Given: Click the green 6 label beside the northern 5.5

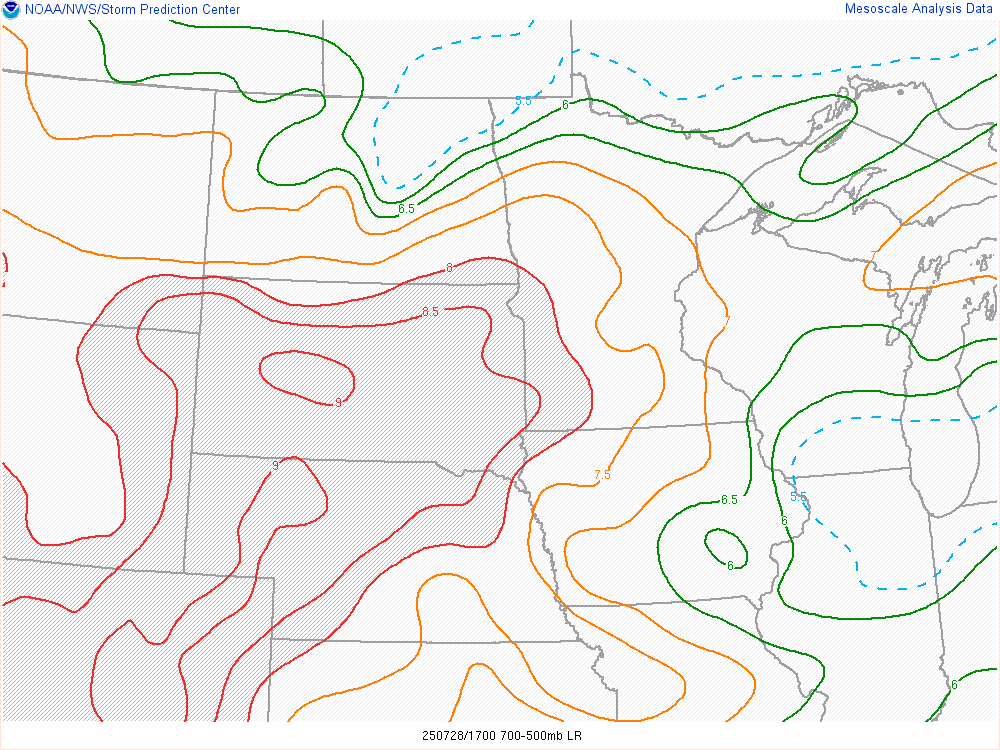Looking at the screenshot, I should [x=565, y=105].
